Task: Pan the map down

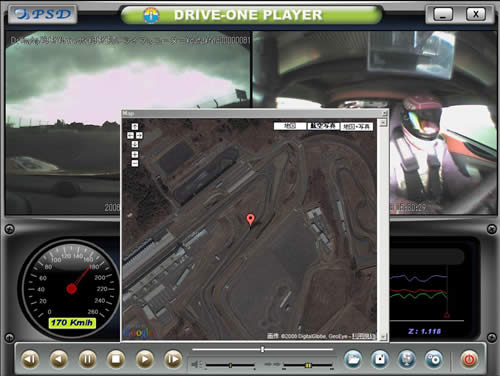Action: tap(135, 144)
